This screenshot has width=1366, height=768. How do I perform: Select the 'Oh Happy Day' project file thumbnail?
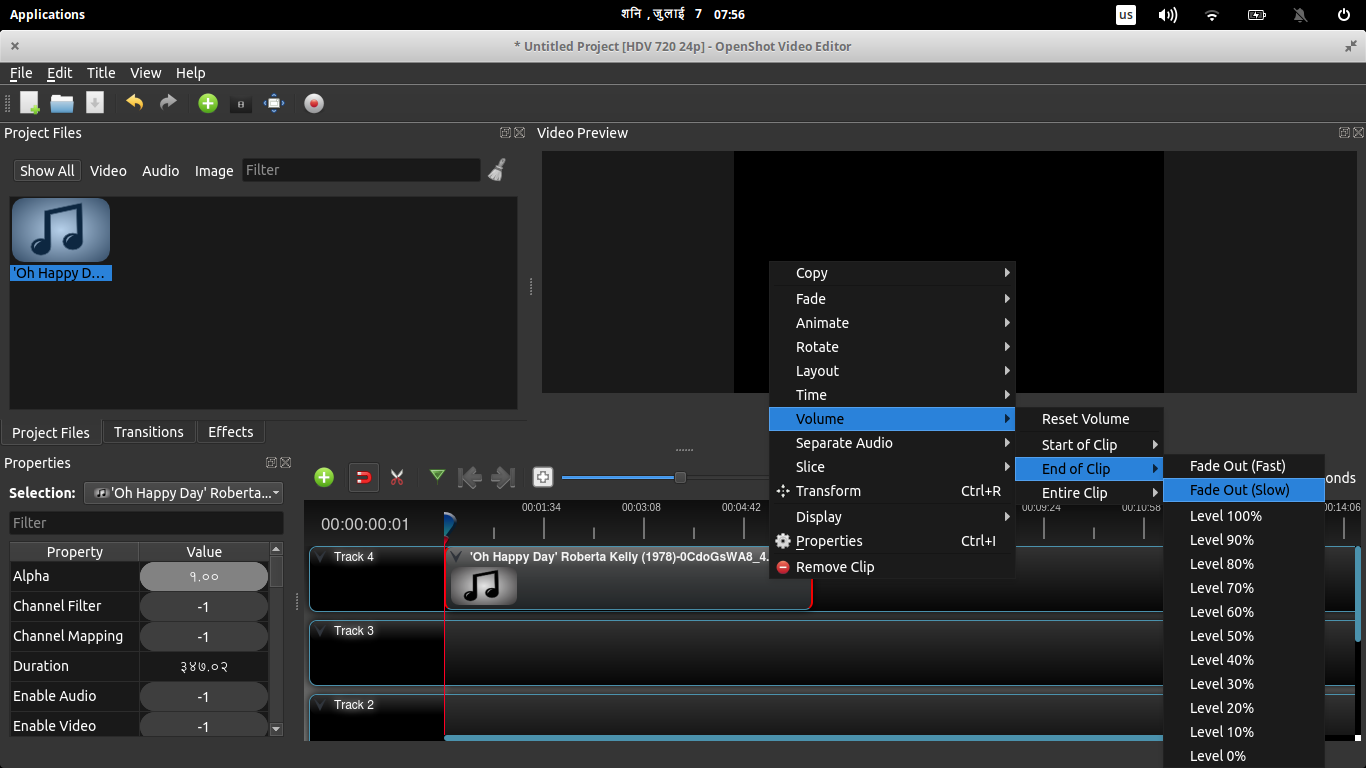(60, 230)
